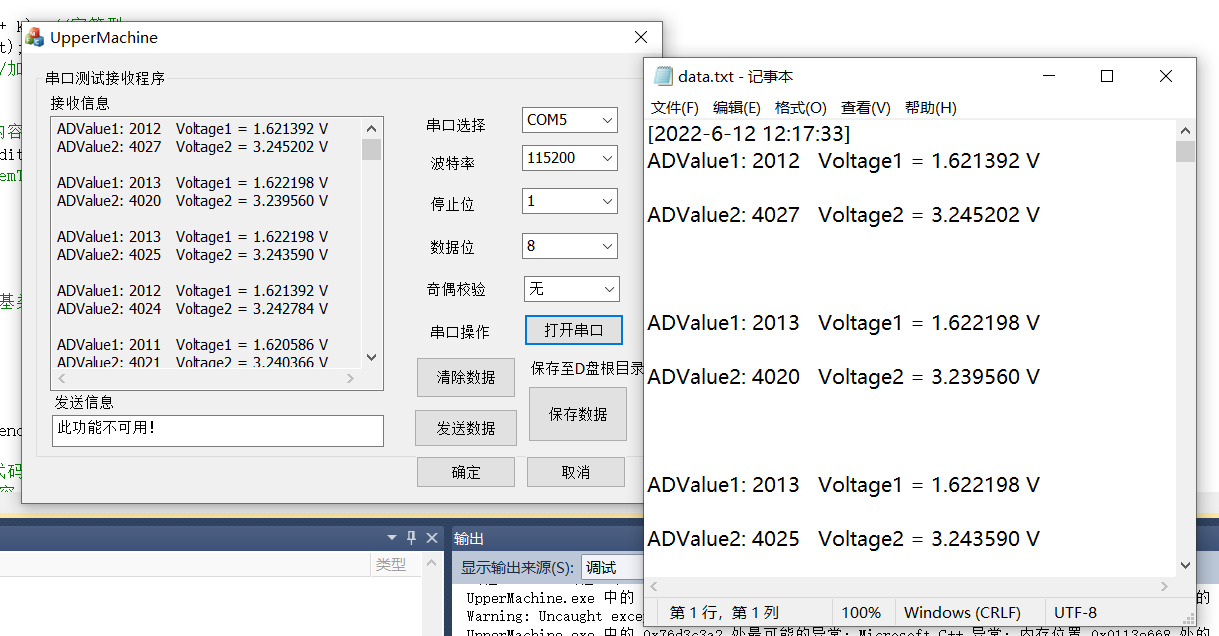
Task: Open the 查看(V) menu in Notepad
Action: 865,108
